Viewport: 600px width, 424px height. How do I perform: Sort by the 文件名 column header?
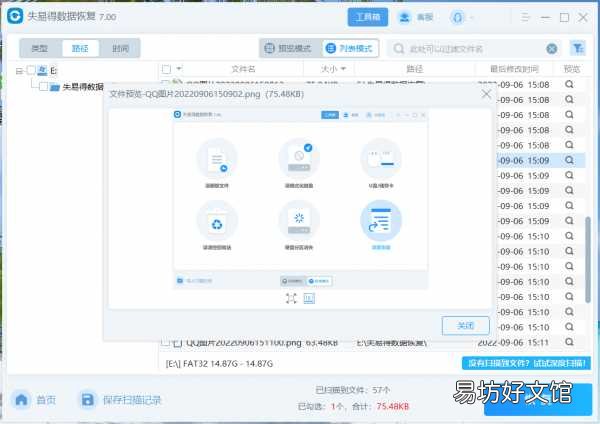243,69
